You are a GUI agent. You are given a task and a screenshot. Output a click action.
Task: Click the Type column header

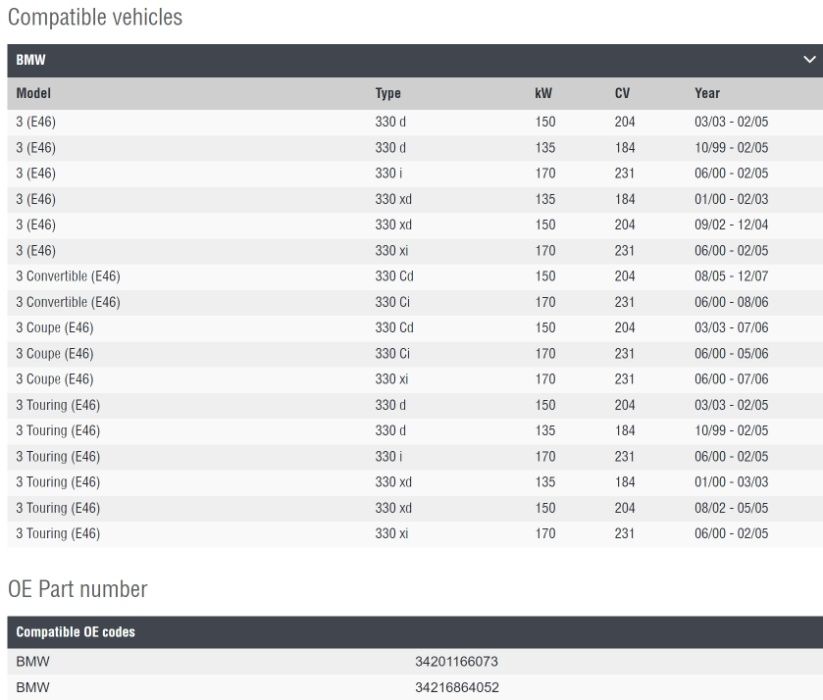pos(388,93)
